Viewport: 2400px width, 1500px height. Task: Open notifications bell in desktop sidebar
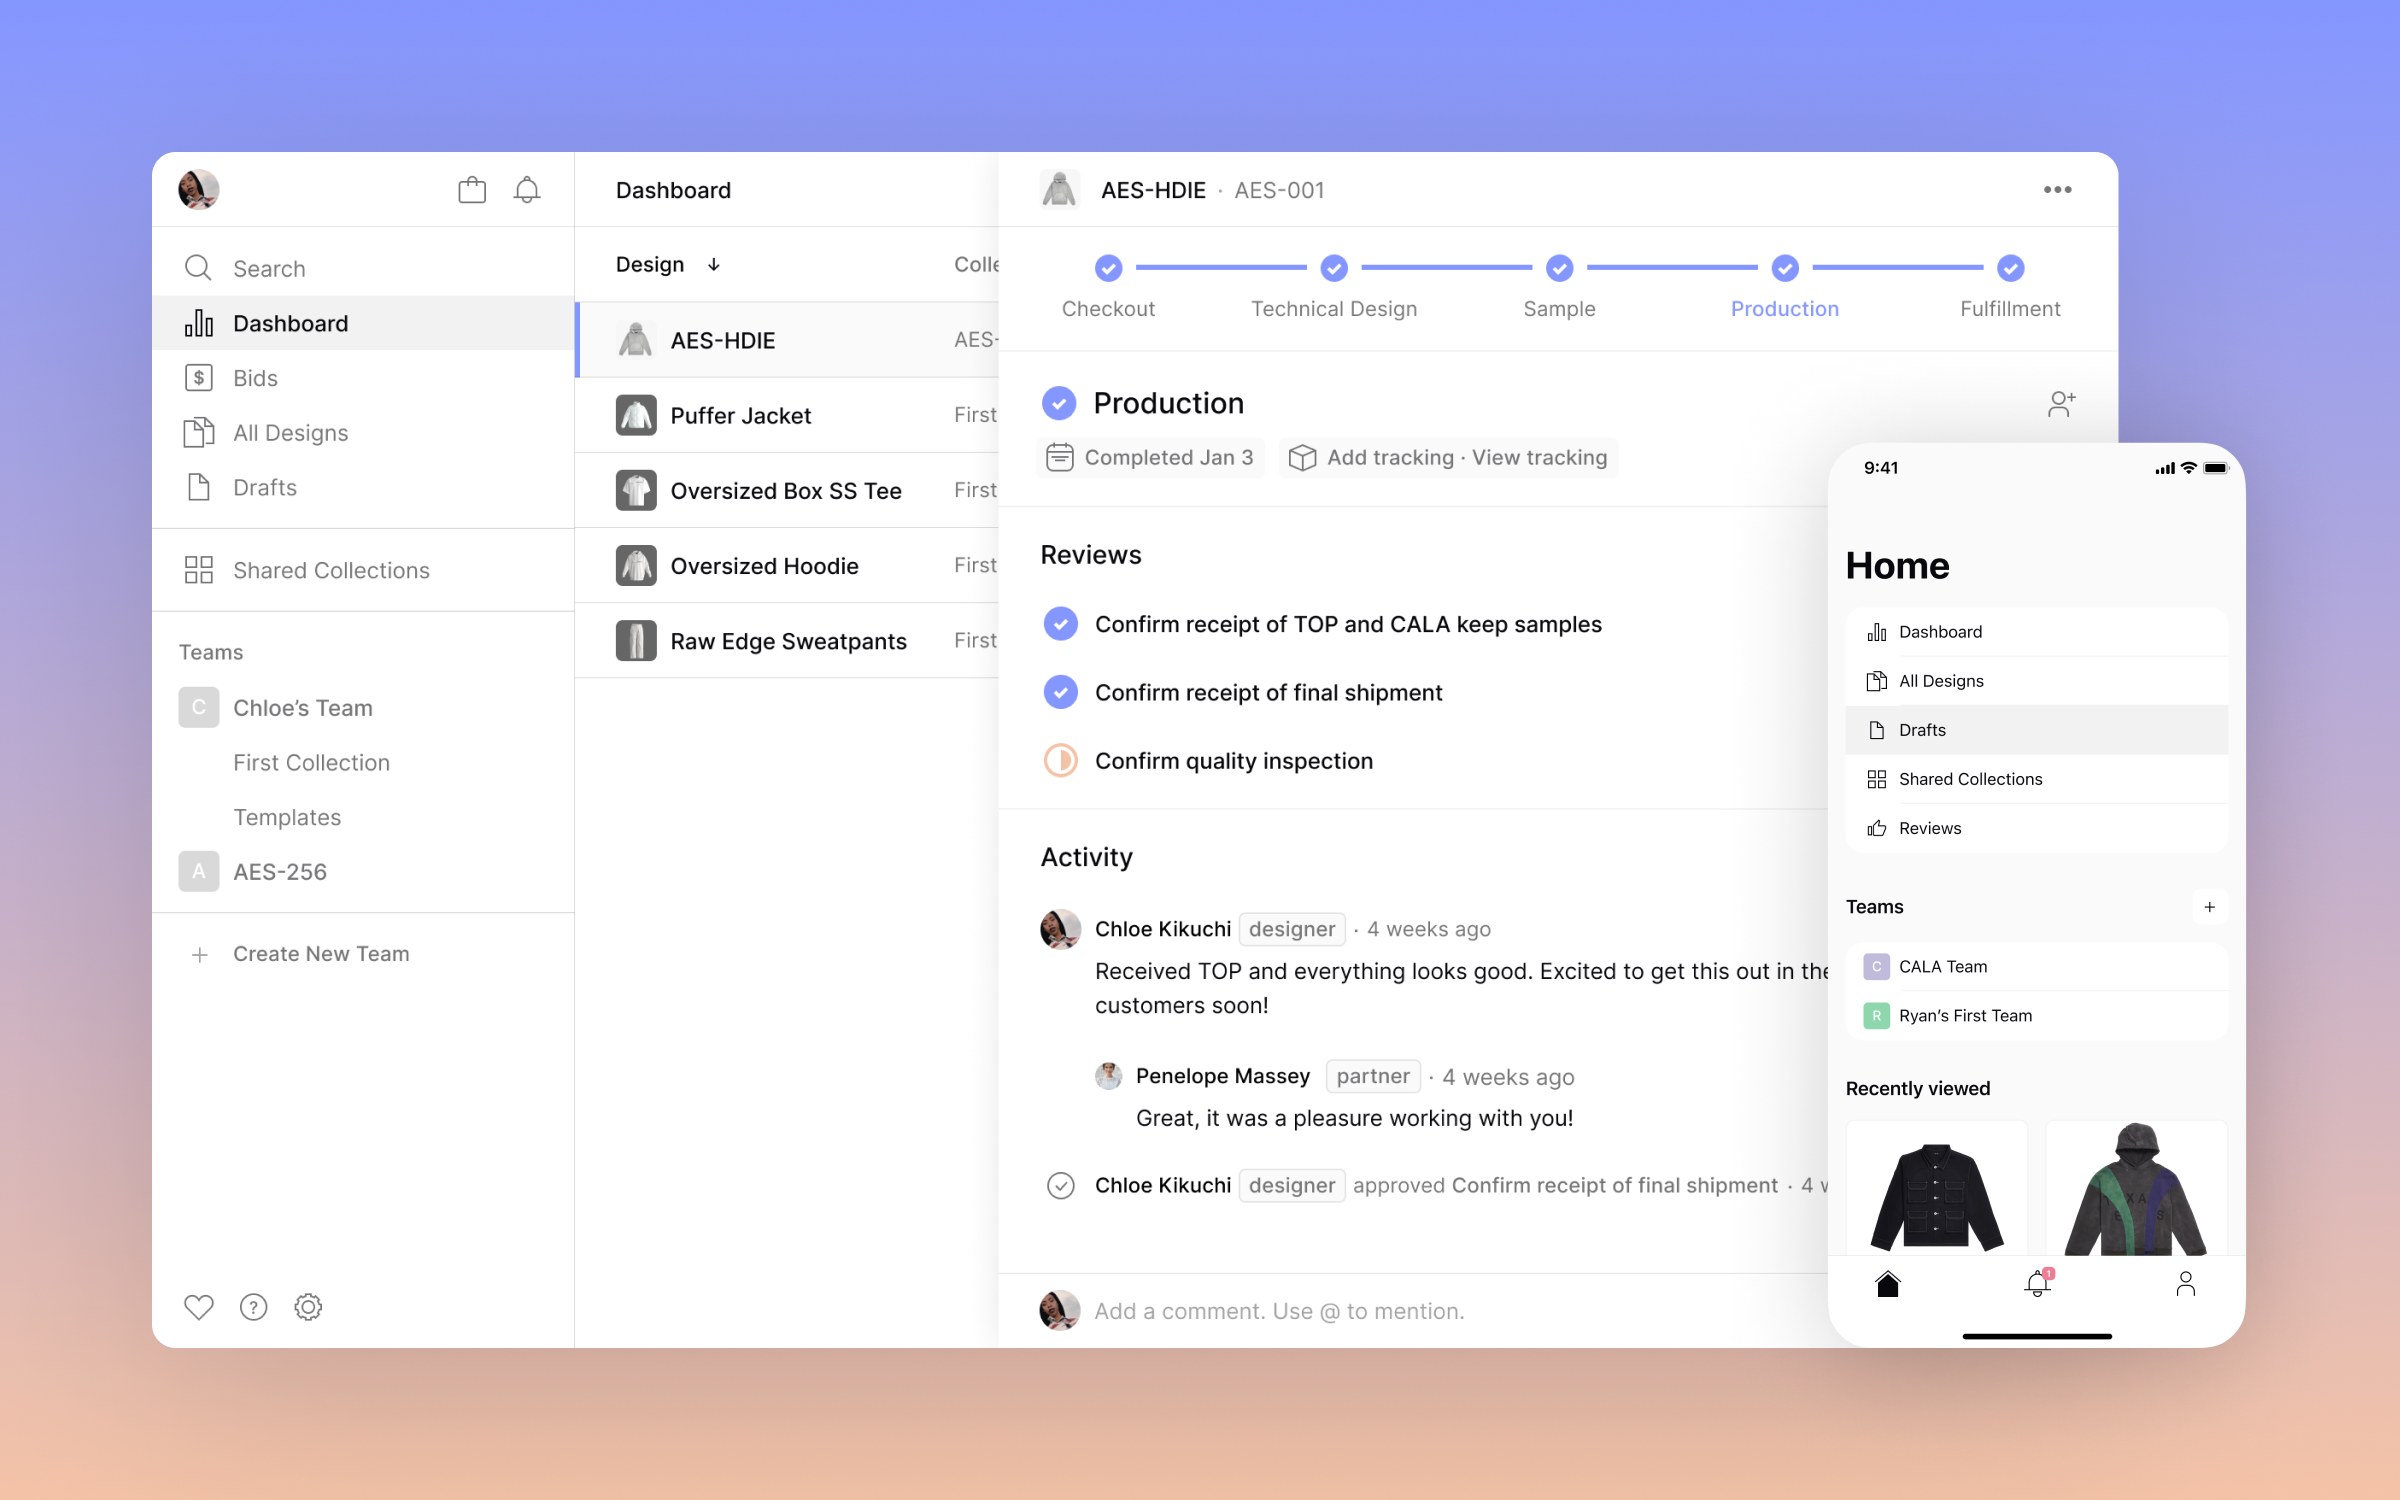[527, 190]
